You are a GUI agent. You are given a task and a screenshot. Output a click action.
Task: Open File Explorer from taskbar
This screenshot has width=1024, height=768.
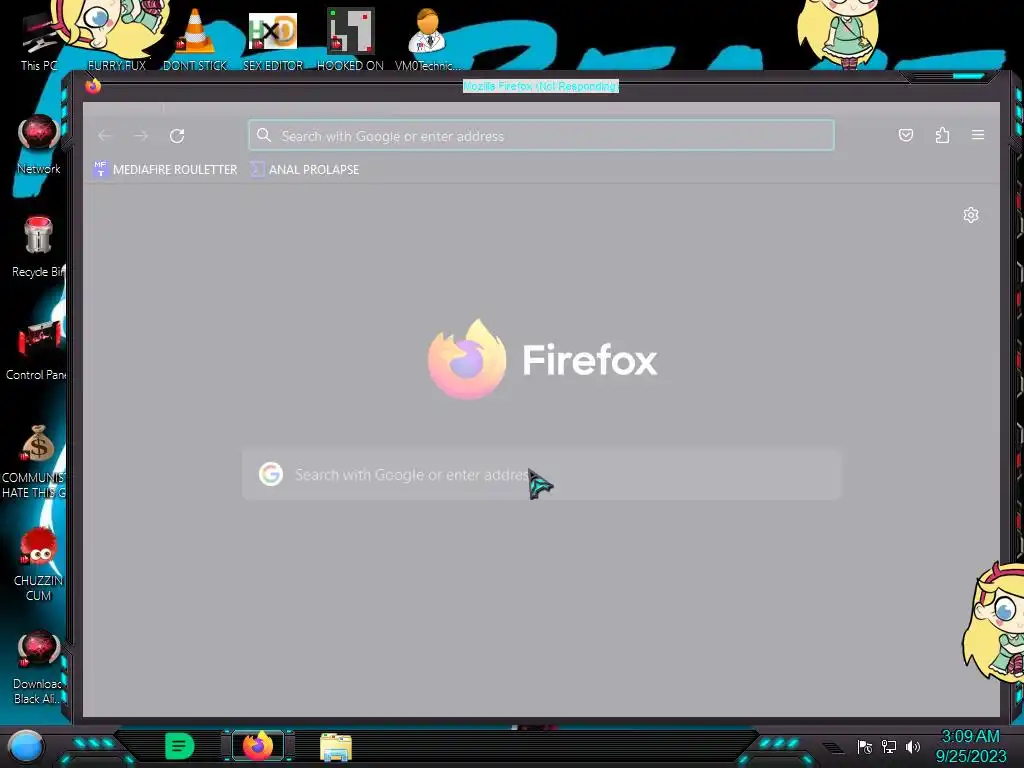[336, 746]
